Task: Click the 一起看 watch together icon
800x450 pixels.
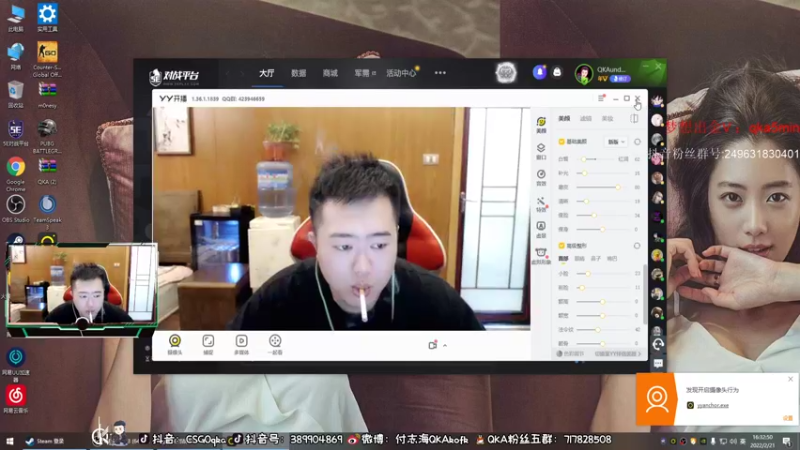Action: click(275, 344)
